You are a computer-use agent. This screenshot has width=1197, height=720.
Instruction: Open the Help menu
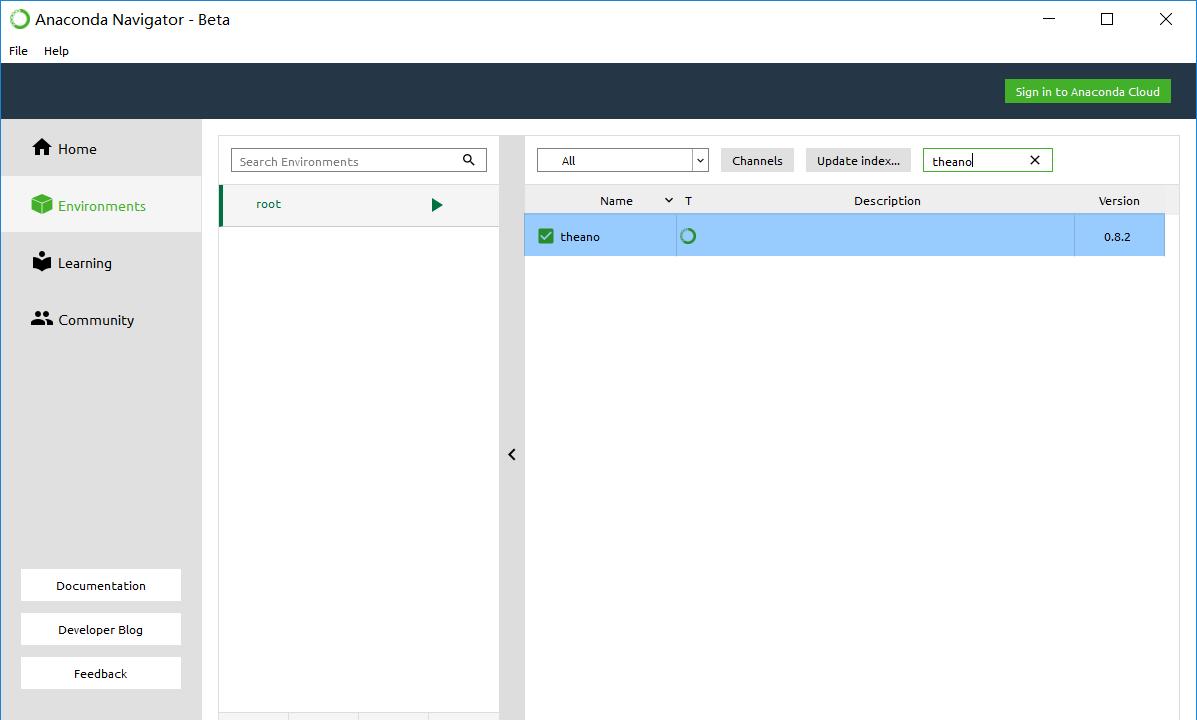coord(56,50)
